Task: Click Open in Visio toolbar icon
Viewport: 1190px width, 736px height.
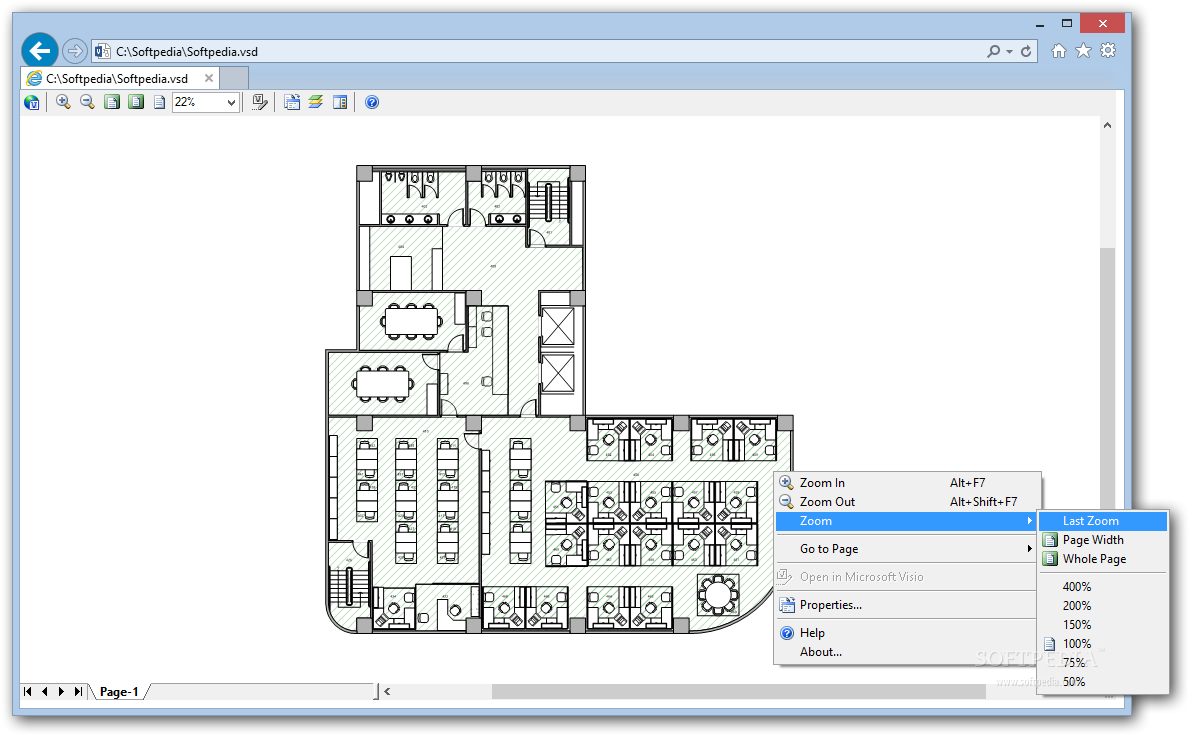Action: point(260,102)
